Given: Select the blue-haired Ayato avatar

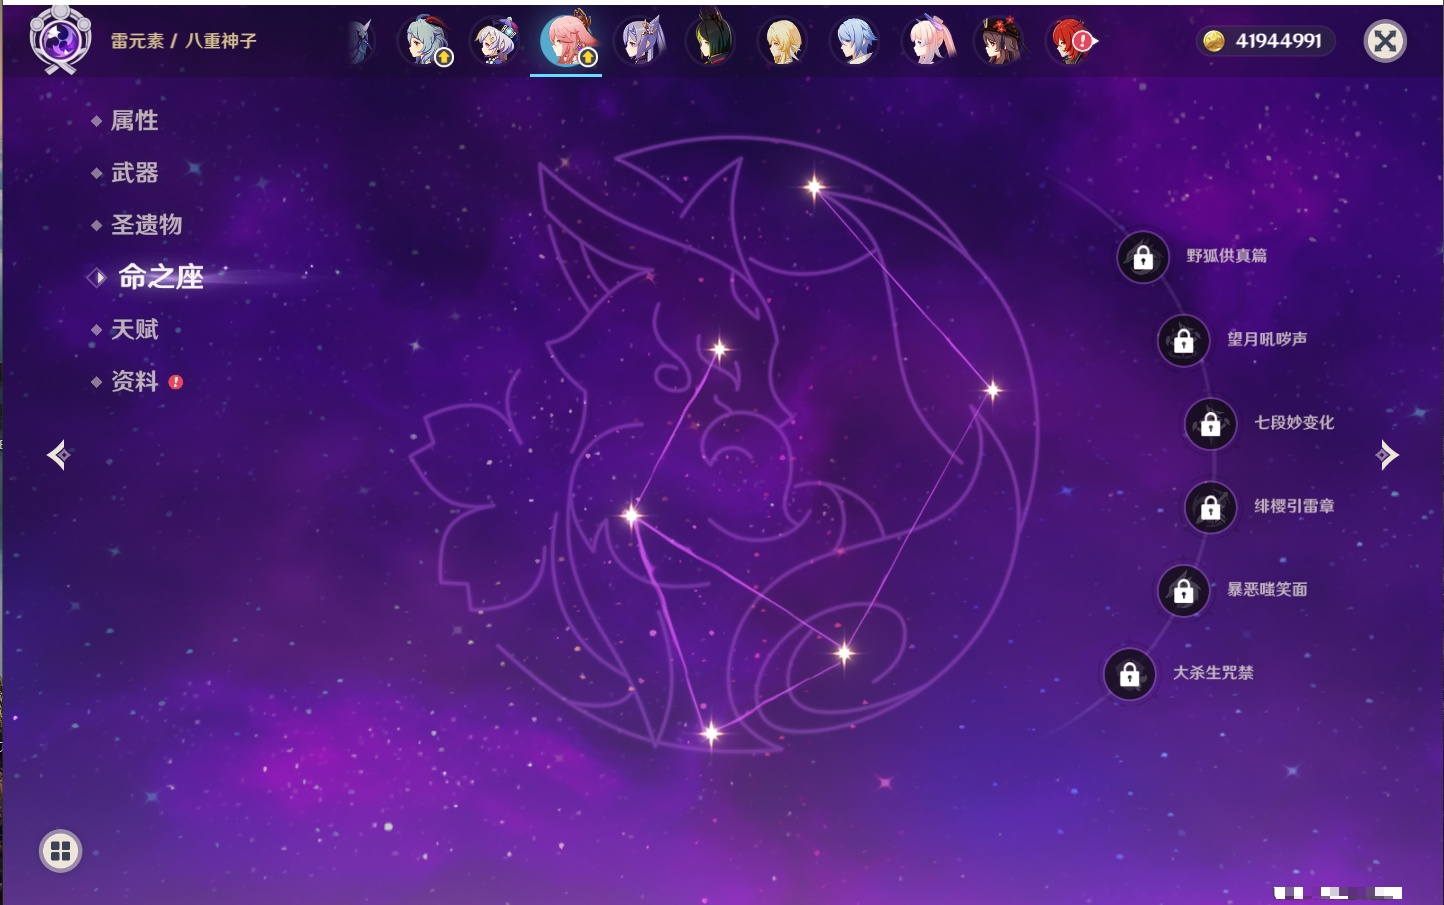Looking at the screenshot, I should 855,41.
